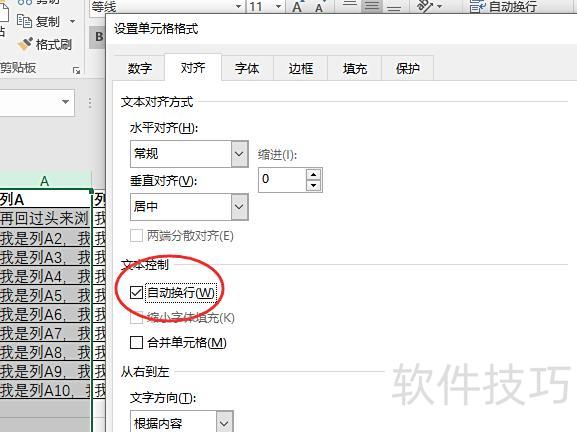The height and width of the screenshot is (432, 577).
Task: Switch to the 保护 tab
Action: (408, 68)
